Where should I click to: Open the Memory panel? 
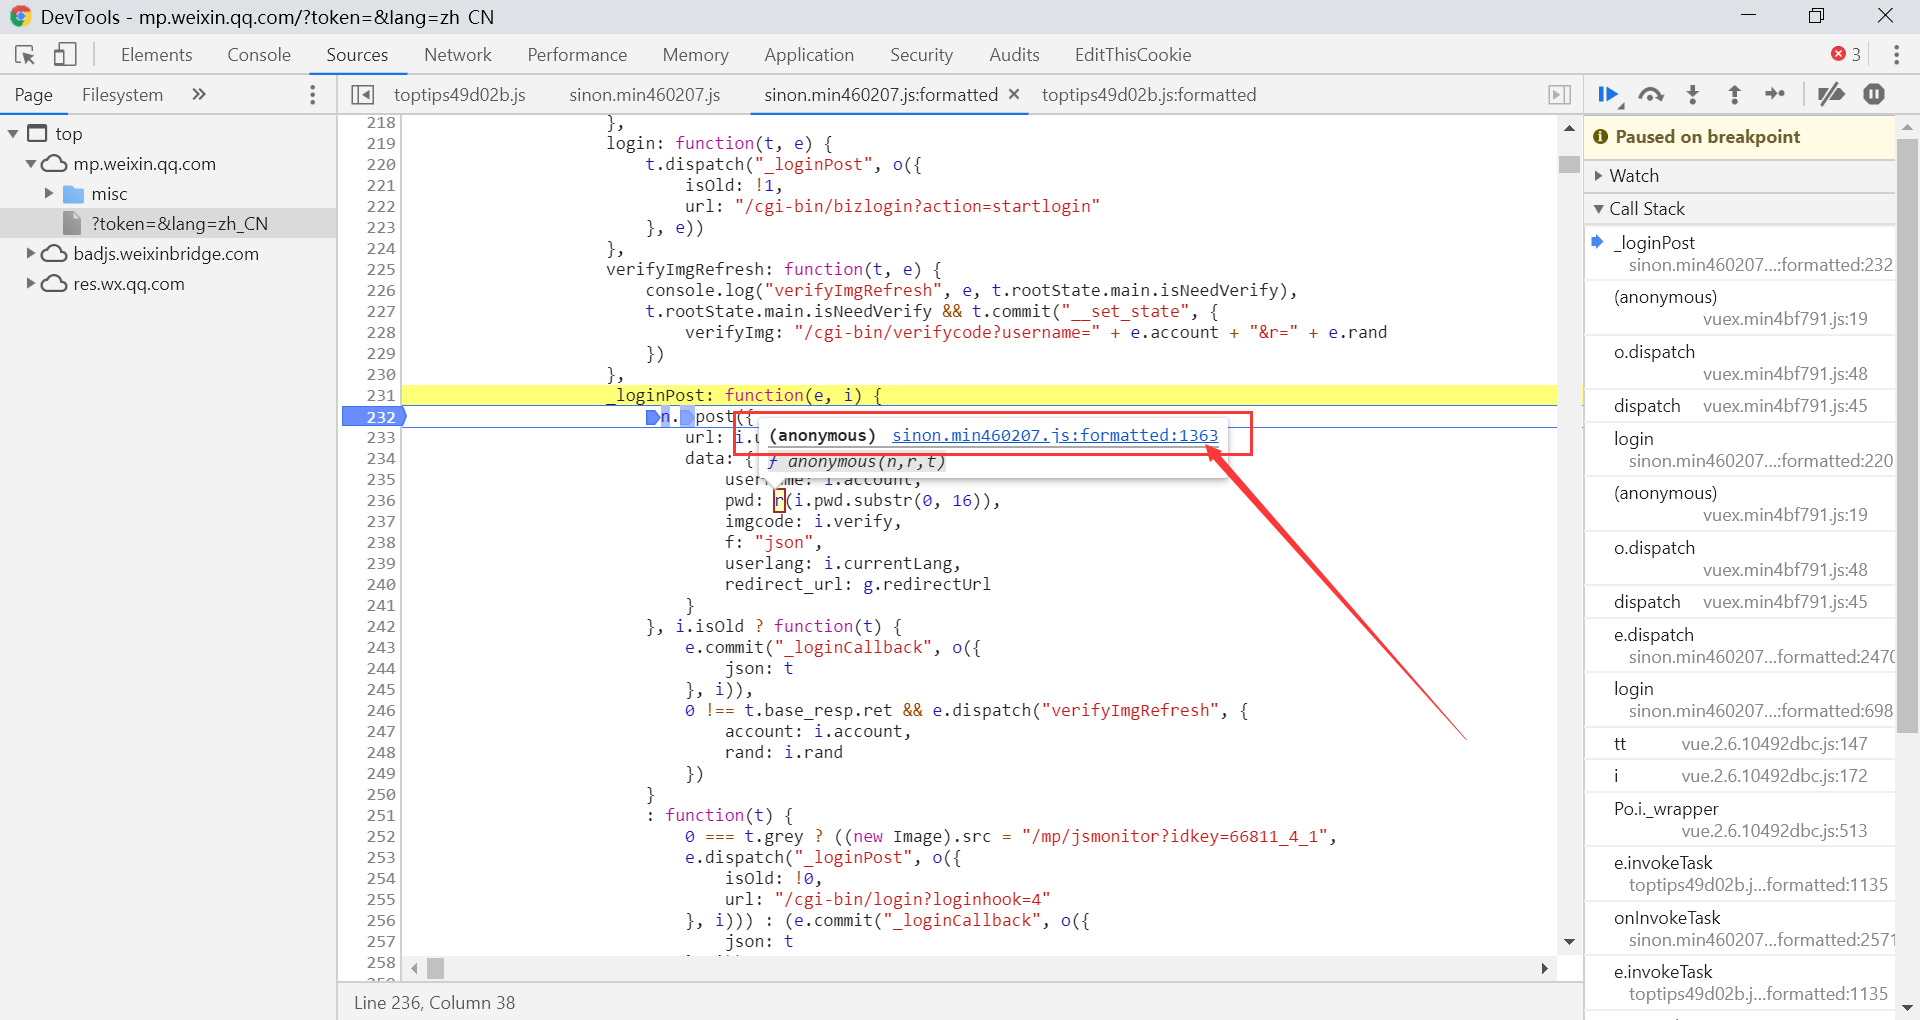695,55
